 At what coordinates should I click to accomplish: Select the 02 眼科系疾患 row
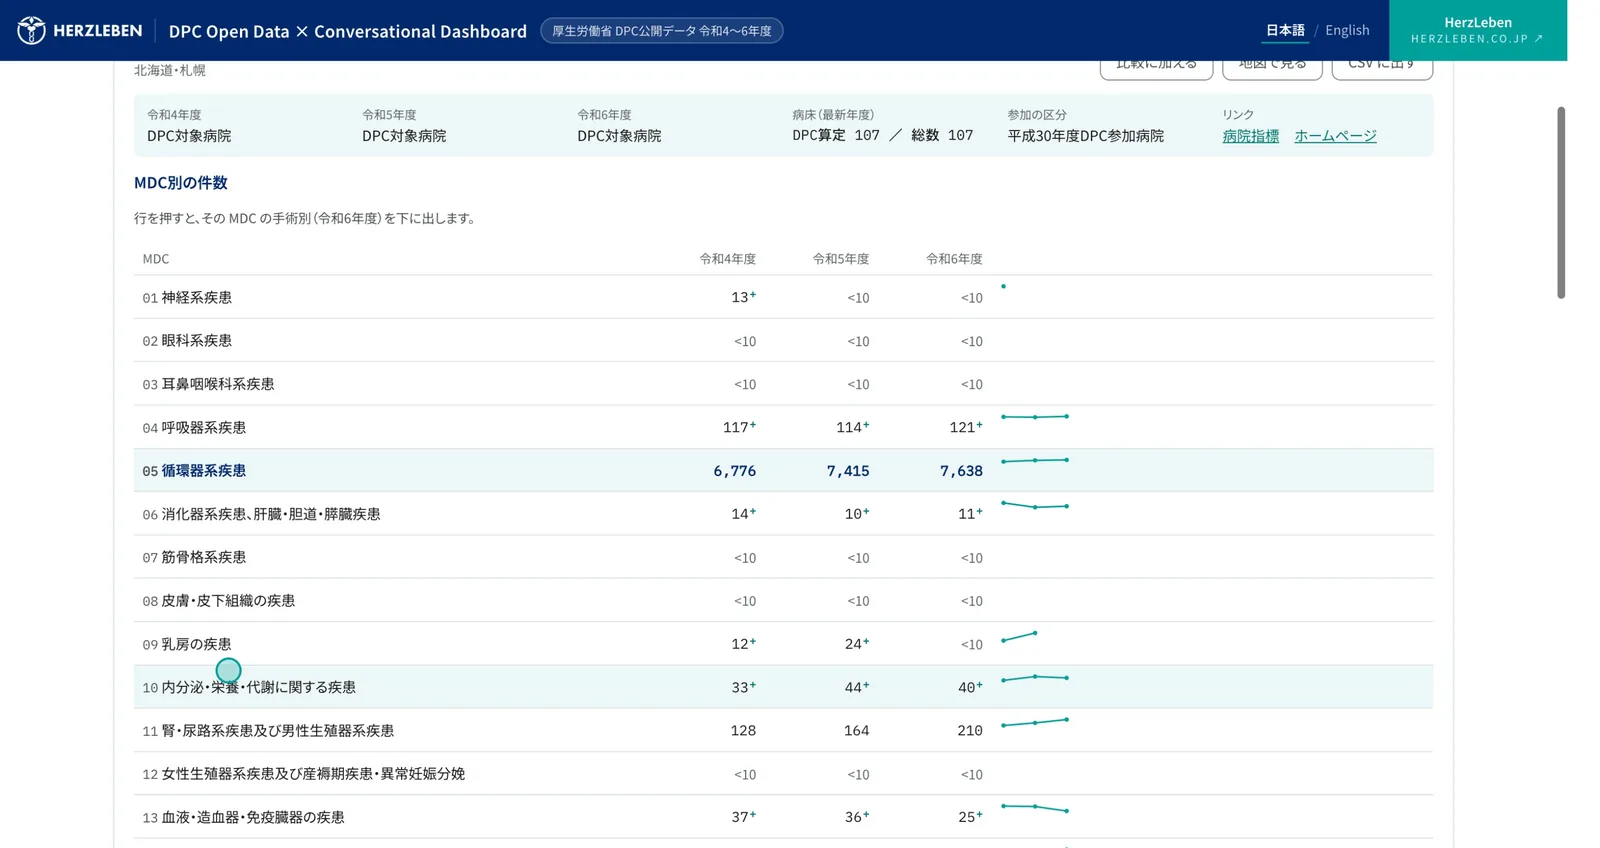(x=783, y=341)
